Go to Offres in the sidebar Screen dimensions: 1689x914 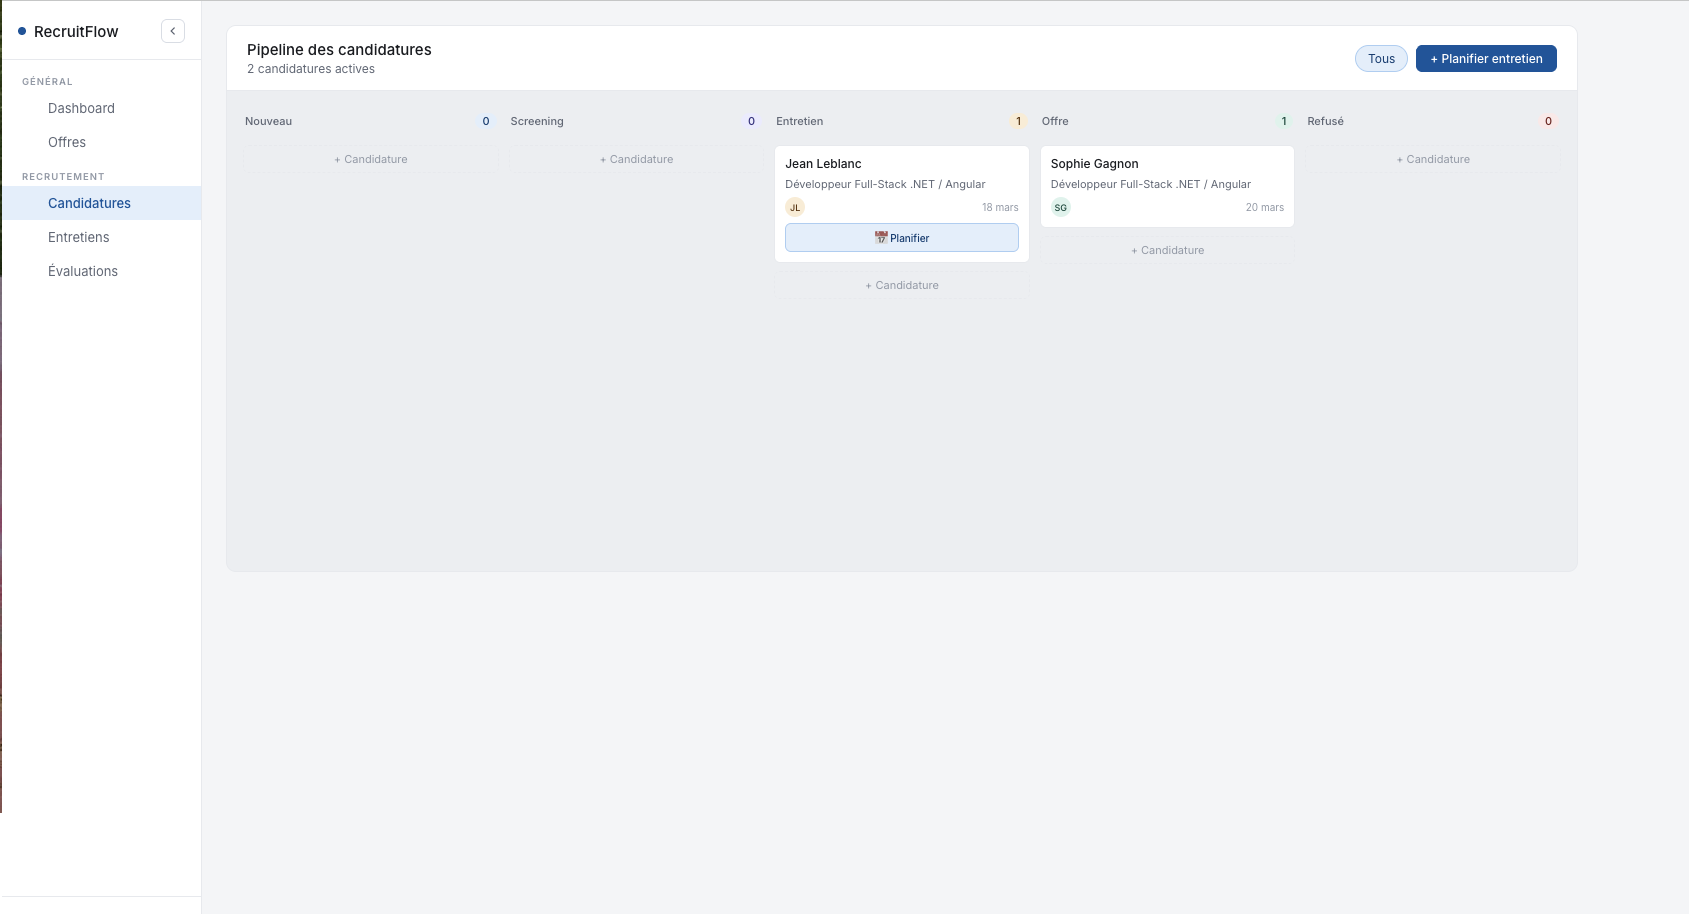(67, 142)
